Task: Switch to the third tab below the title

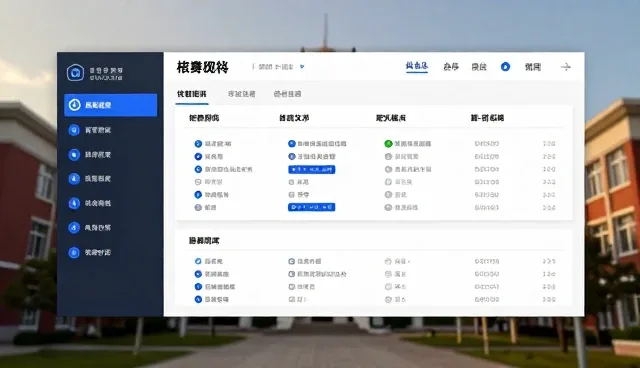Action: pos(287,94)
